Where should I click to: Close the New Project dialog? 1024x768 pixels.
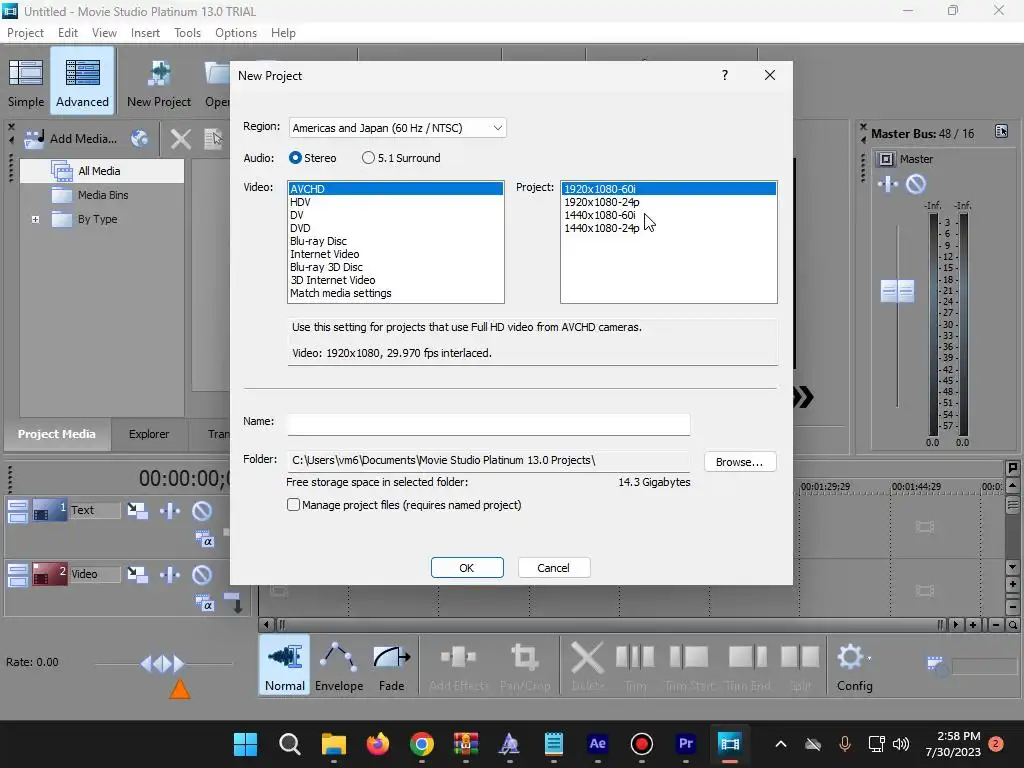770,75
